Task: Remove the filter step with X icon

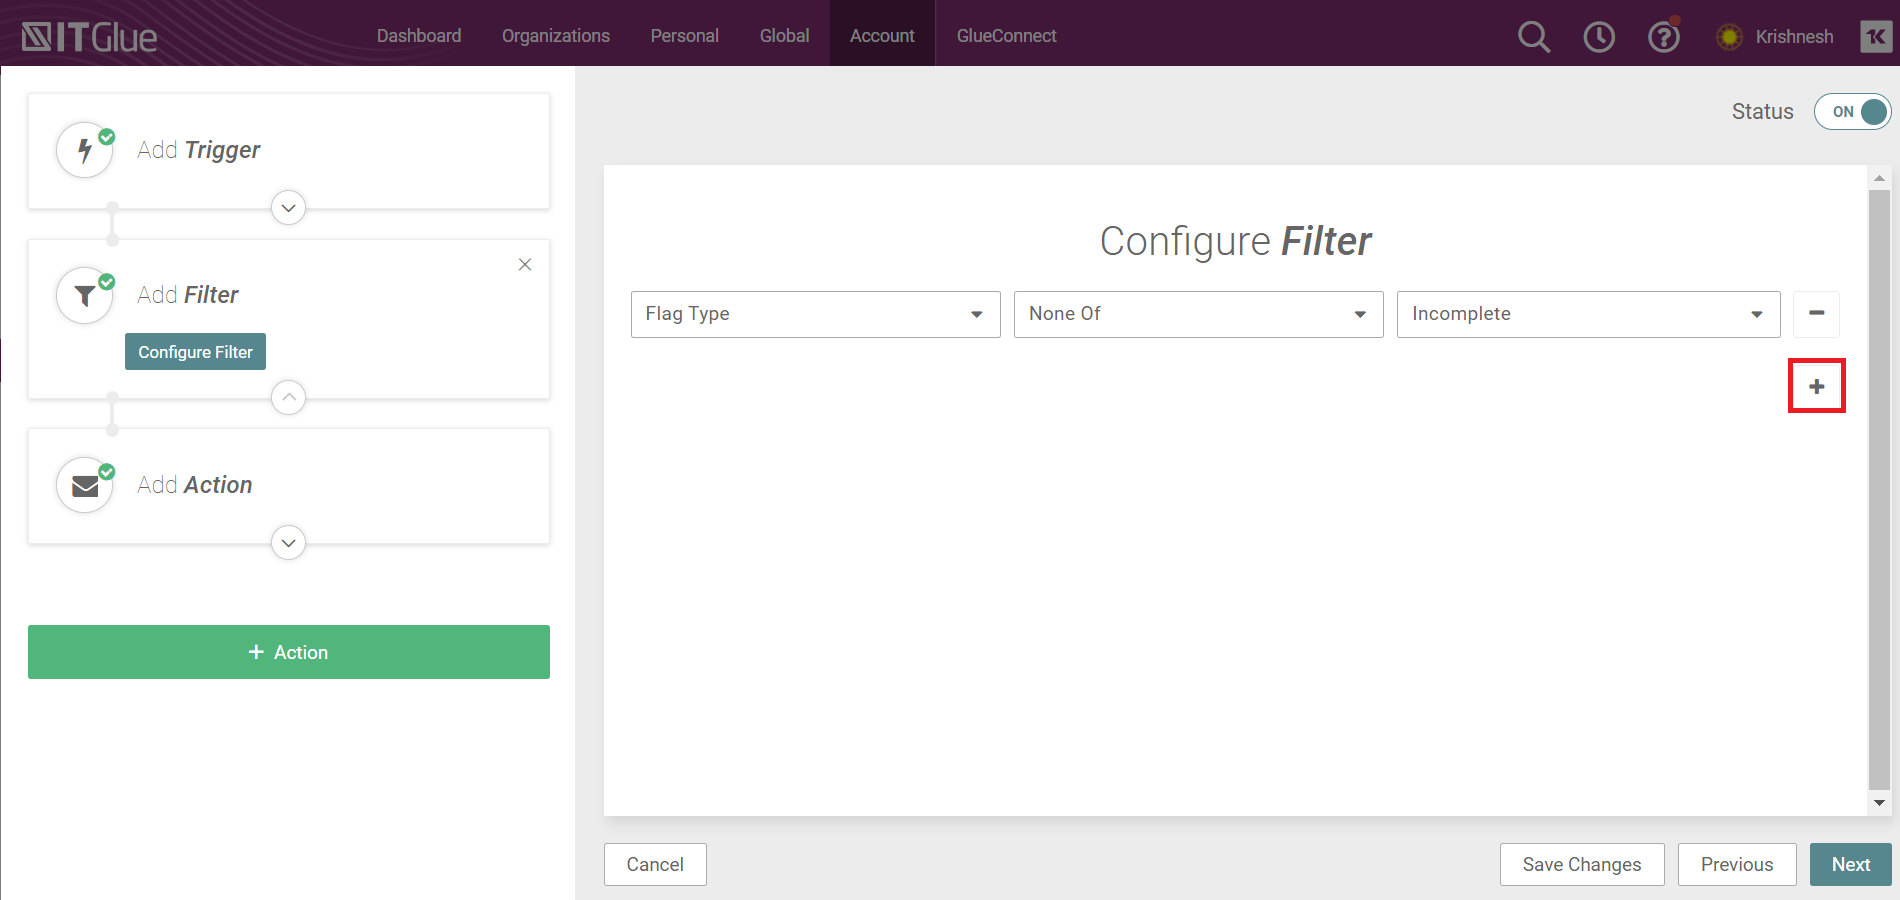Action: [x=525, y=264]
